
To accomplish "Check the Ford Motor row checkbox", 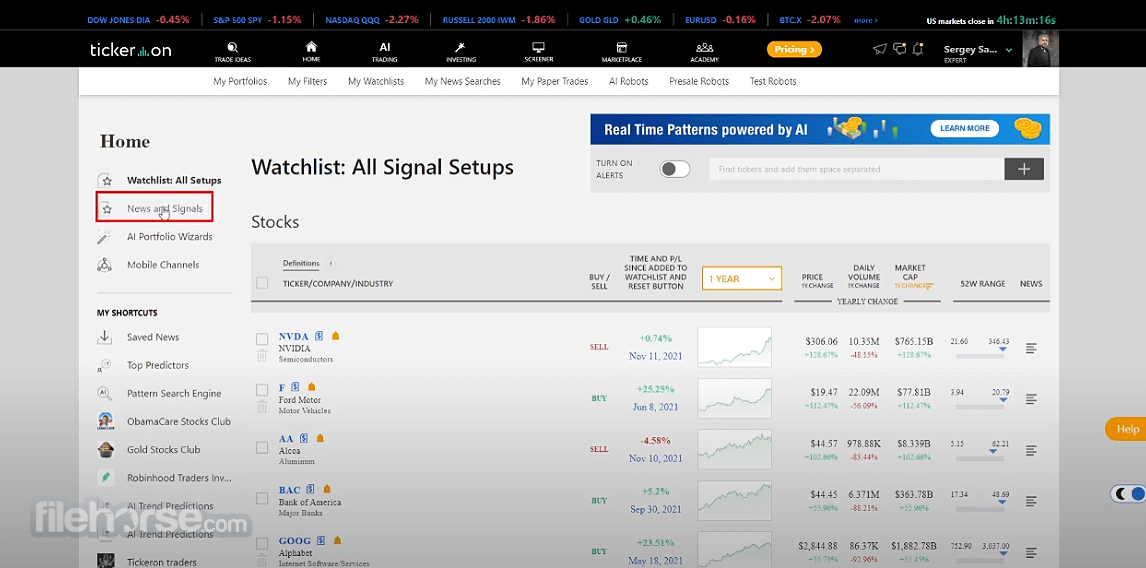I will pos(262,390).
